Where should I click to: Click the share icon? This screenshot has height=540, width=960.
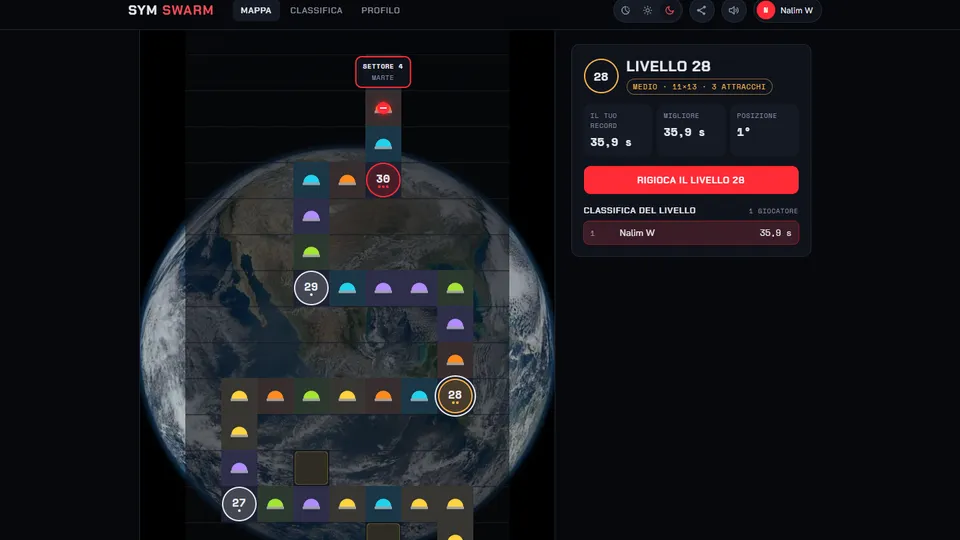702,10
